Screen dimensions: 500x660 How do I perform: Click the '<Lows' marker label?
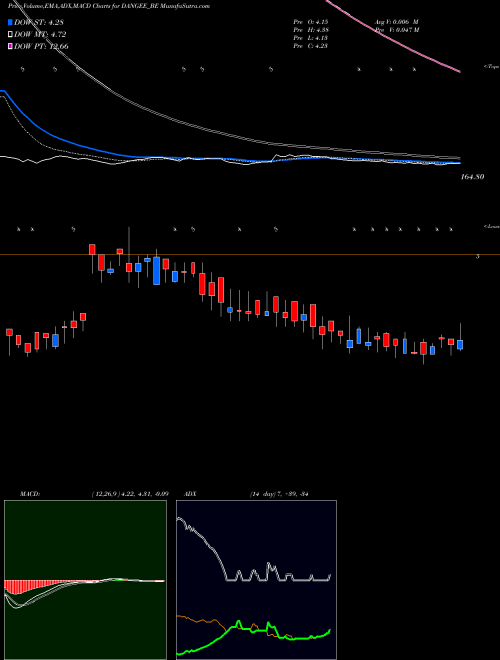tap(491, 226)
